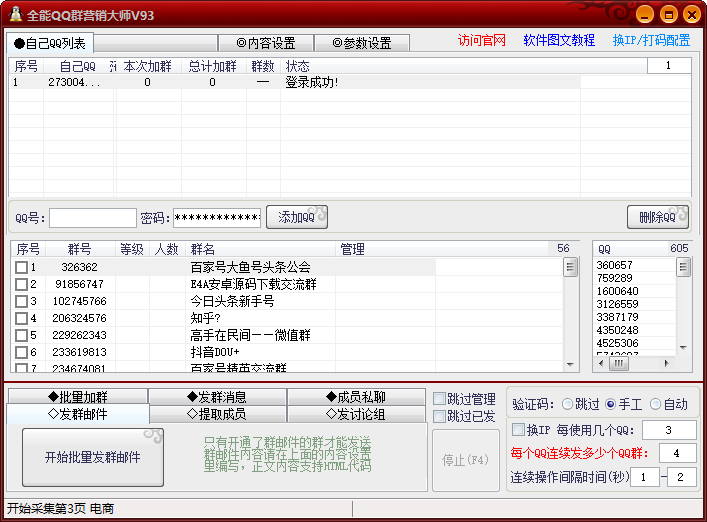Open the 参数设置 tab
Image resolution: width=707 pixels, height=522 pixels.
pyautogui.click(x=362, y=43)
